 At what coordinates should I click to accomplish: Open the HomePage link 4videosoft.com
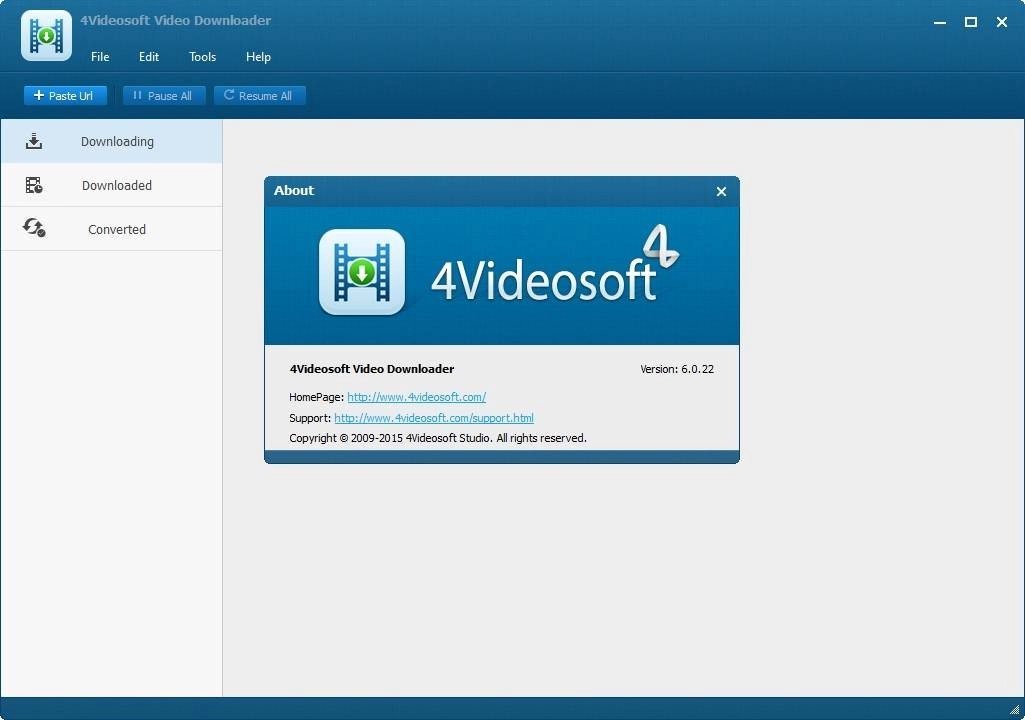click(x=416, y=397)
